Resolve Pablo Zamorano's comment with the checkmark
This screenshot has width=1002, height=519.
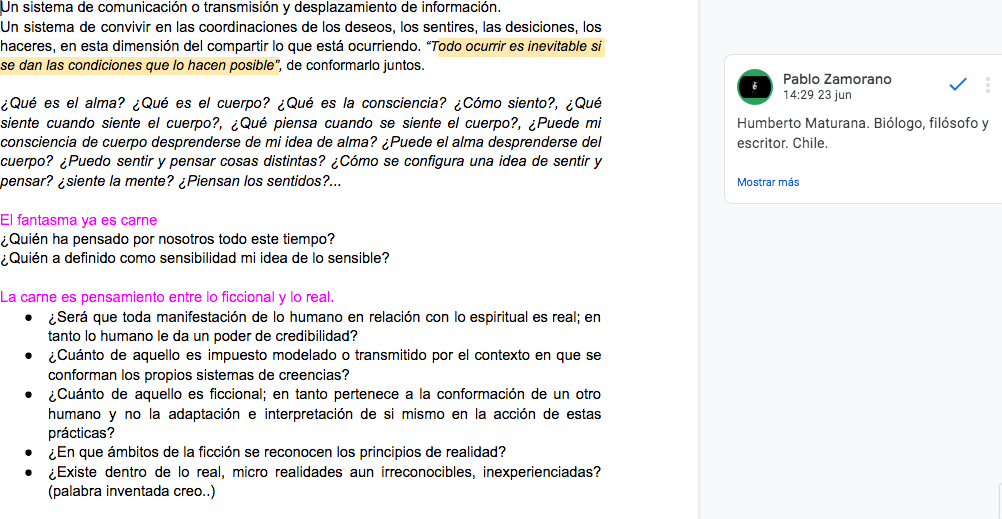tap(958, 86)
